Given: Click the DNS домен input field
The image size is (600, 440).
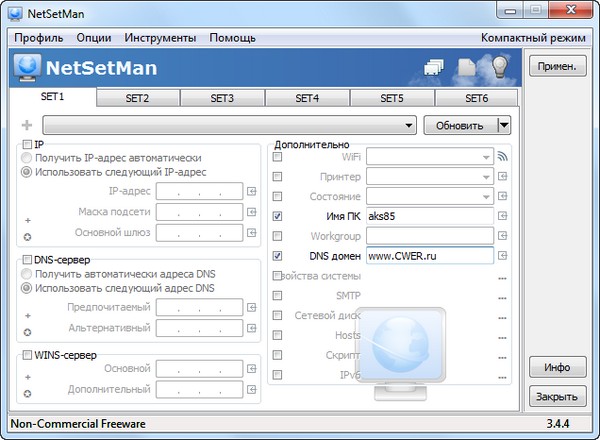Looking at the screenshot, I should click(x=430, y=256).
